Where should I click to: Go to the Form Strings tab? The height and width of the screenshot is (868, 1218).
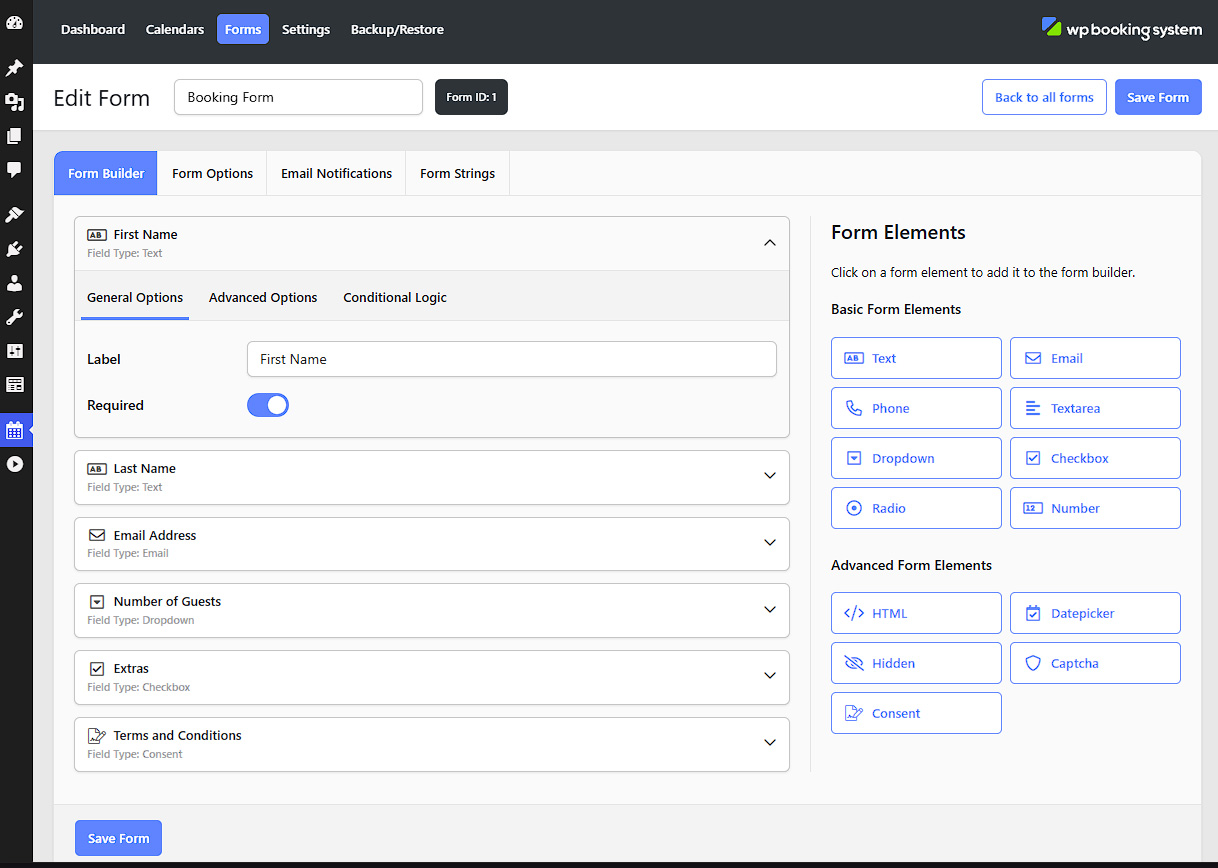click(x=457, y=173)
